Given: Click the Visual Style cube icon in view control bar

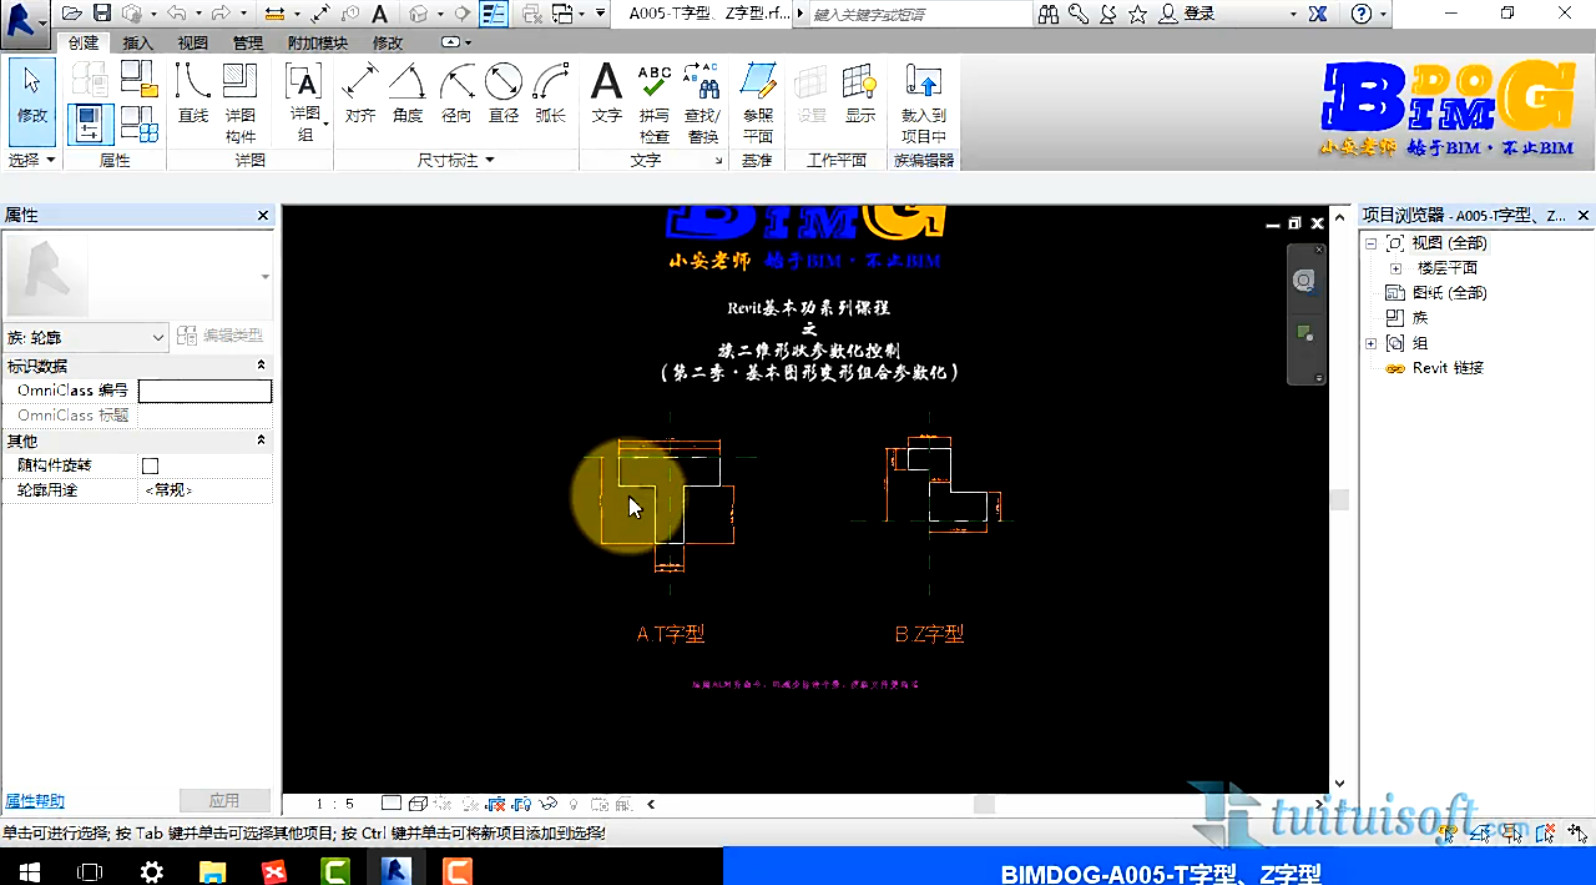Looking at the screenshot, I should [x=418, y=804].
